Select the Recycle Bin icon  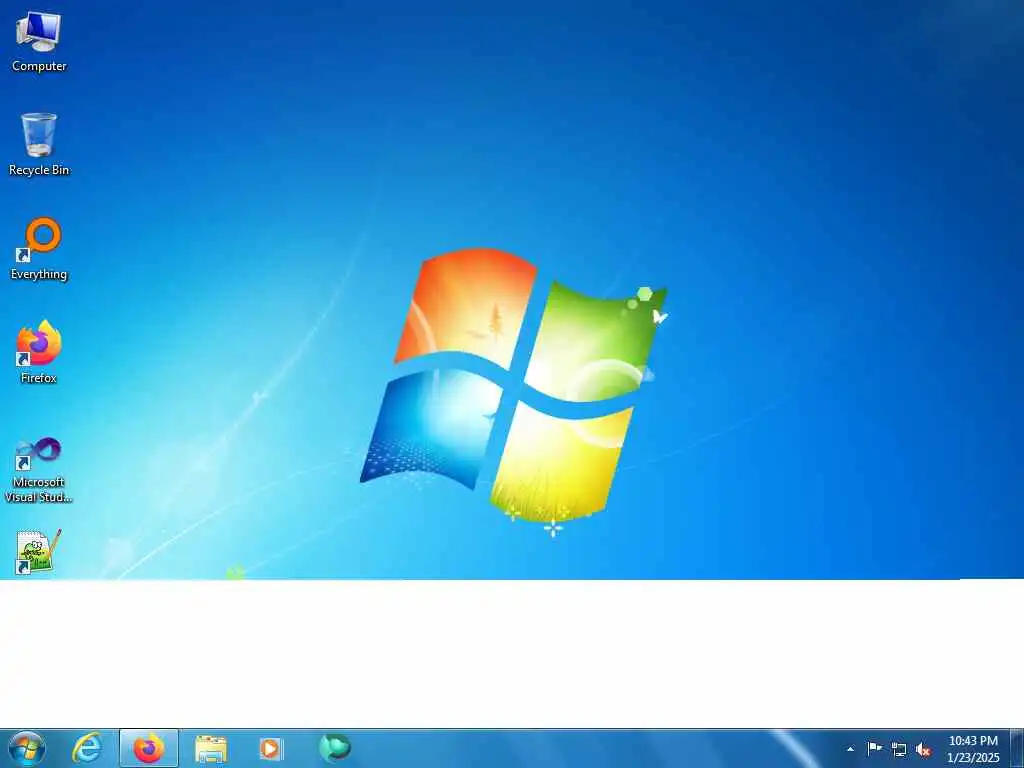point(39,144)
